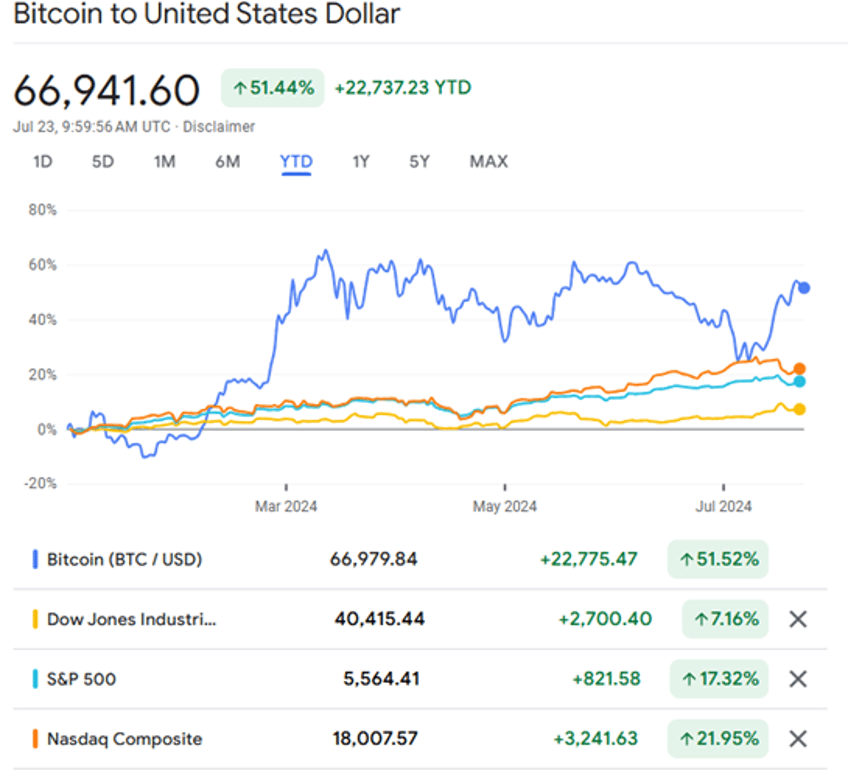The height and width of the screenshot is (779, 848).
Task: Click the S&P 500 value 5,564.41
Action: click(381, 679)
